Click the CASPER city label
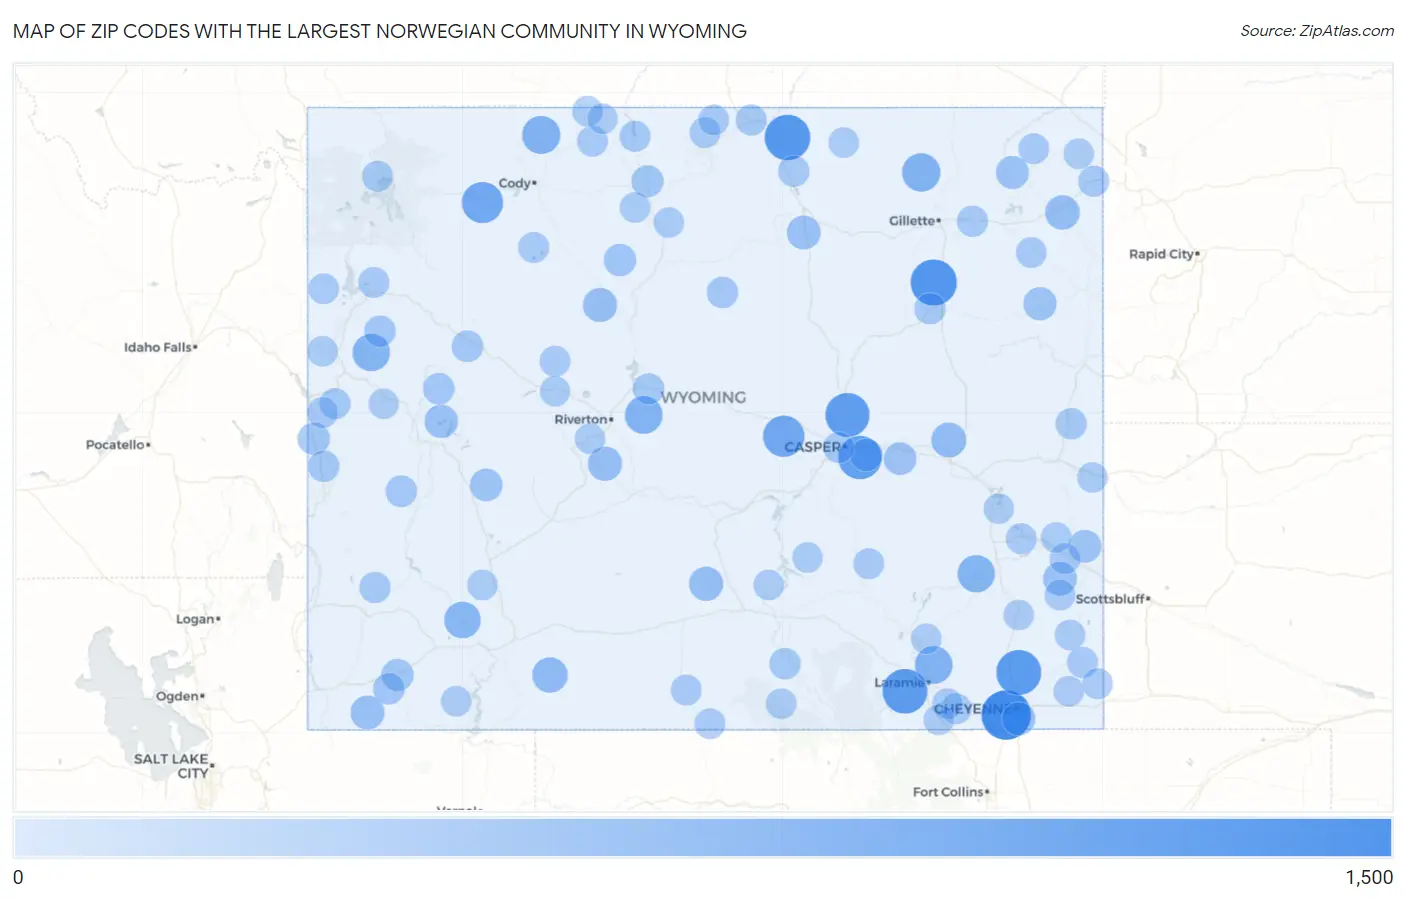 coord(814,447)
